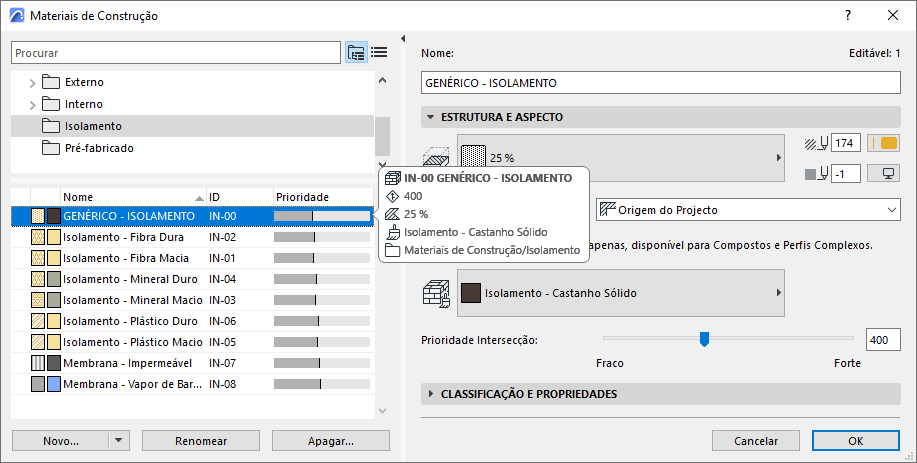Viewport: 917px width, 463px height.
Task: Expand the Interno folder
Action: tap(32, 104)
